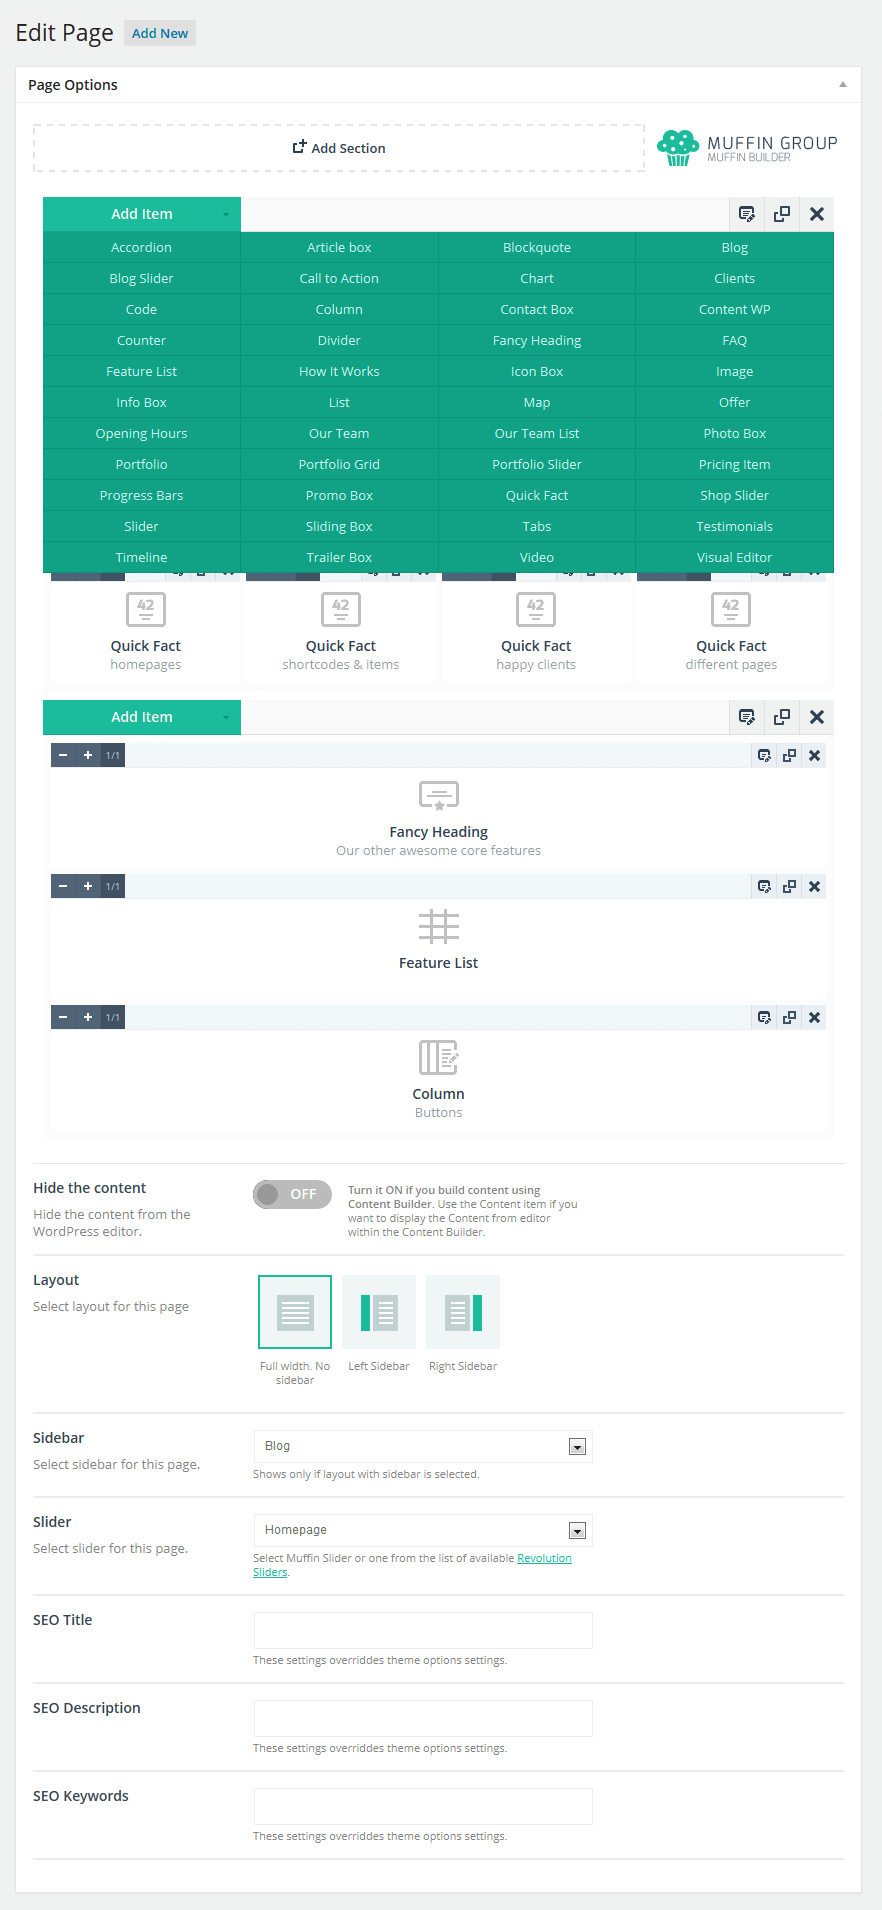Click Quick Fact shortcodes & items card
882x1910 pixels.
point(341,631)
